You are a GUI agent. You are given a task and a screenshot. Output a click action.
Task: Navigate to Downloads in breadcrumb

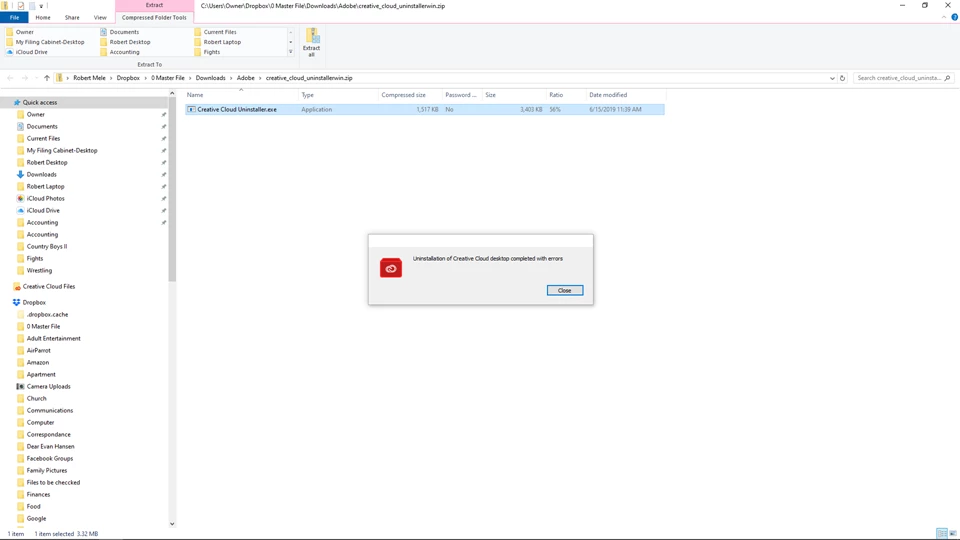[211, 78]
